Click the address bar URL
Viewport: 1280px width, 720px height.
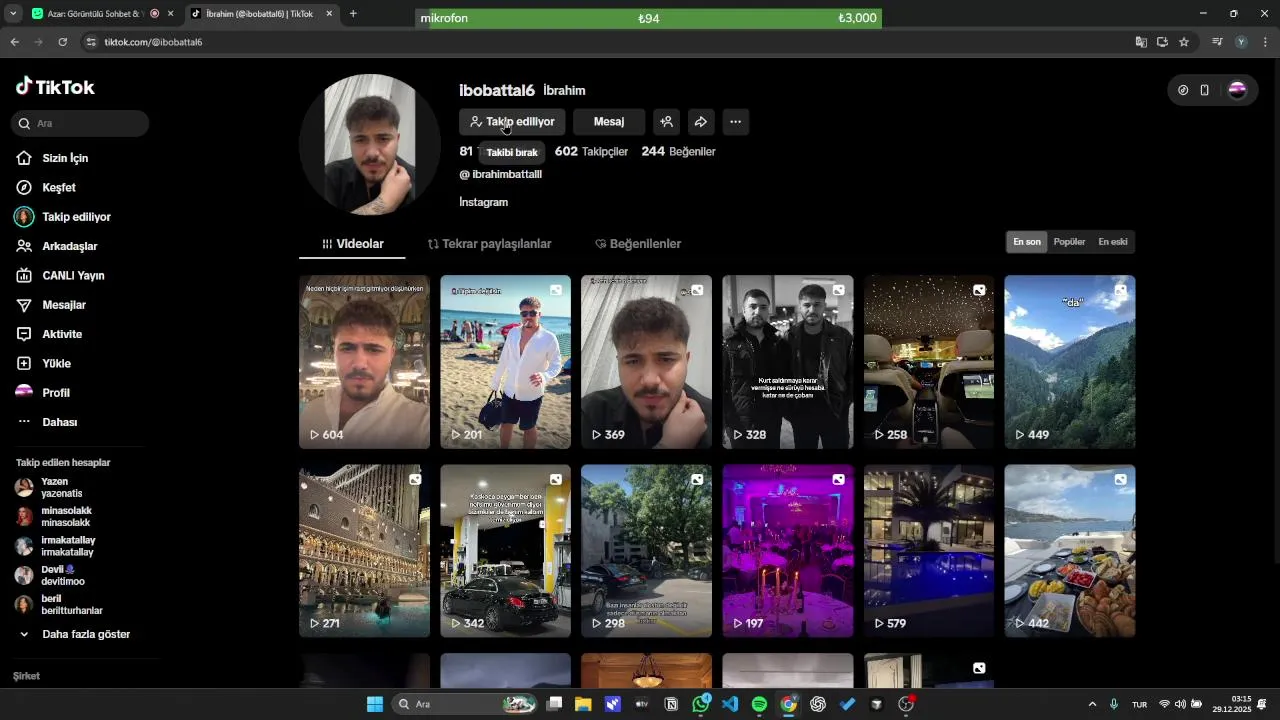tap(154, 42)
